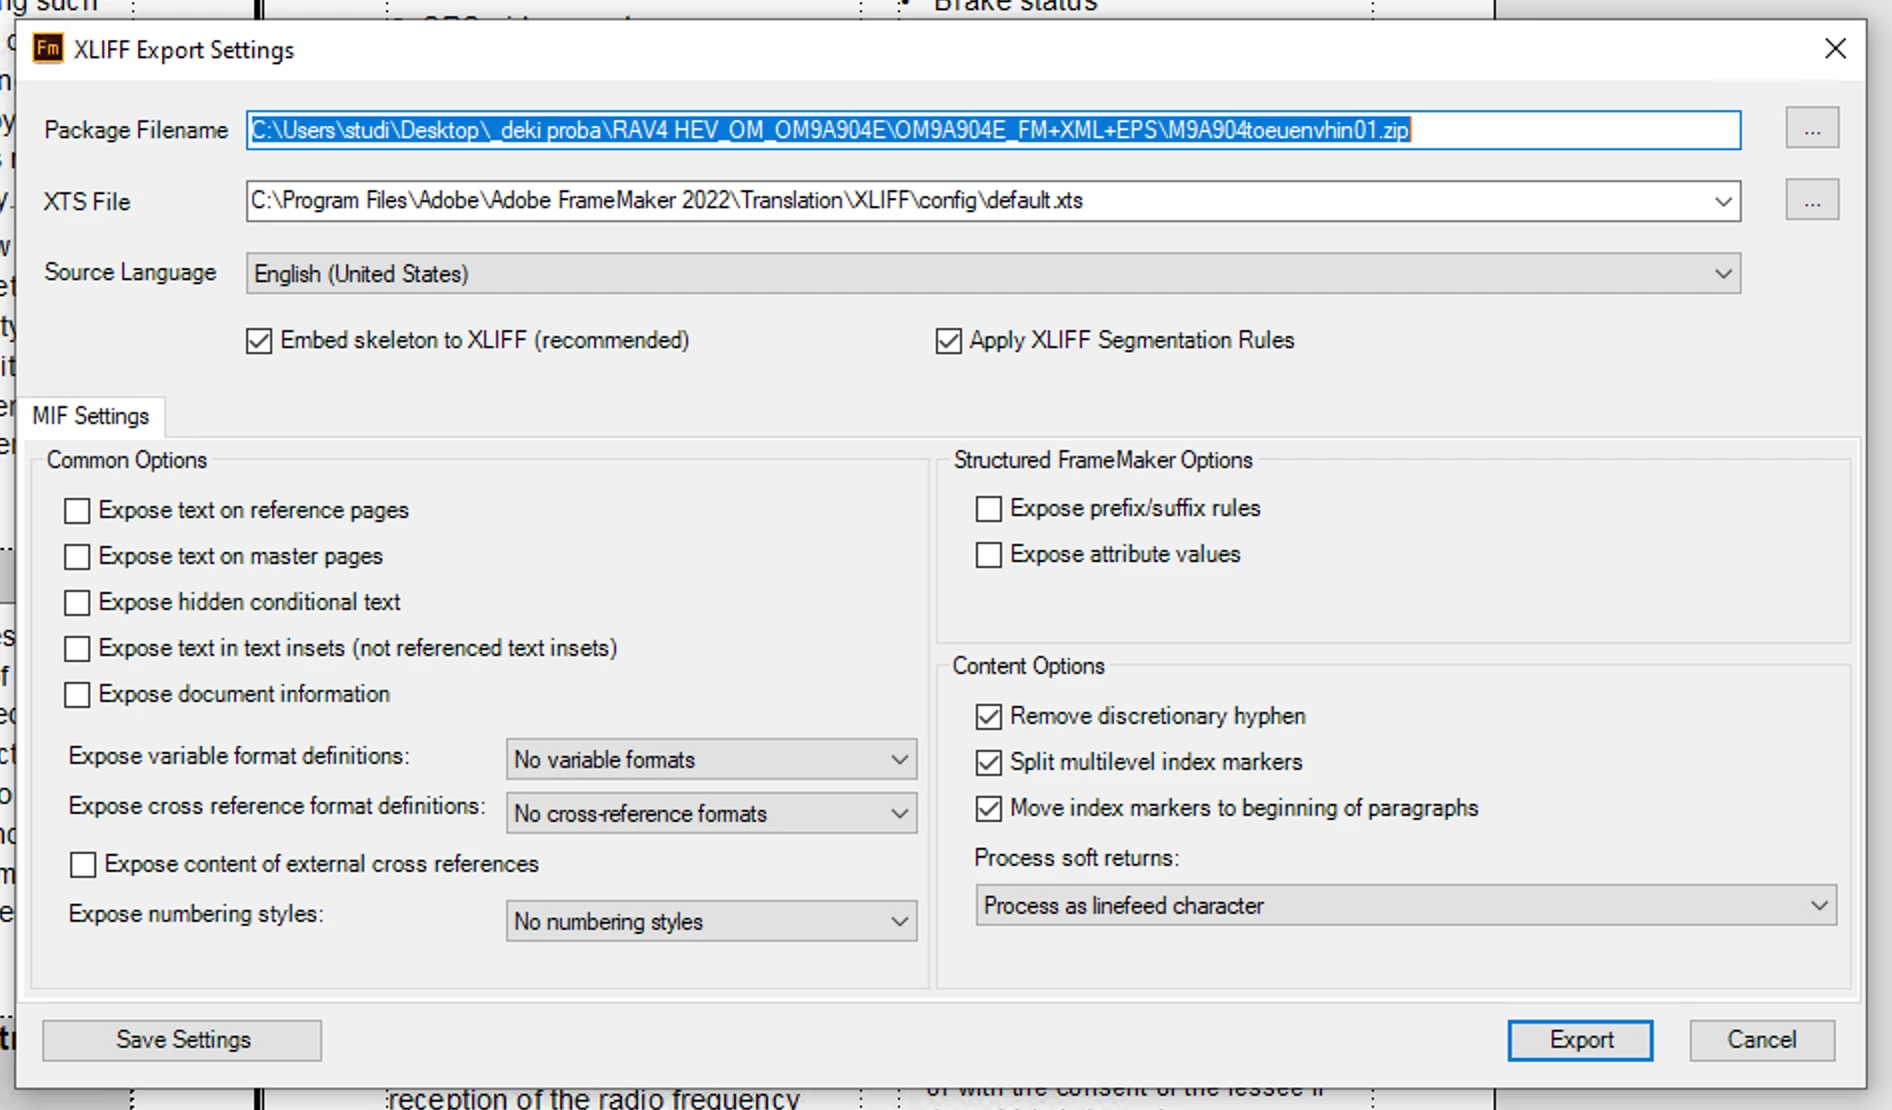Open the variable format definitions dropdown
This screenshot has height=1110, width=1892.
click(x=711, y=760)
